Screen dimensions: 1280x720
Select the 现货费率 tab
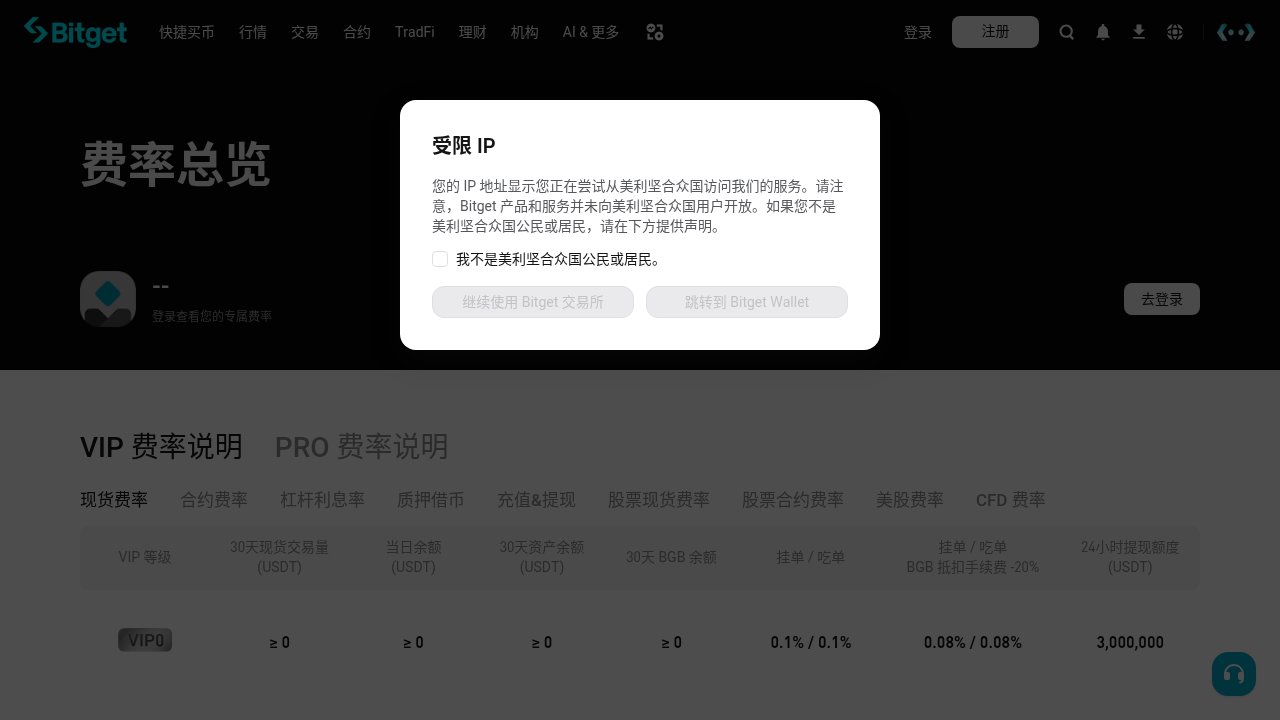(114, 500)
